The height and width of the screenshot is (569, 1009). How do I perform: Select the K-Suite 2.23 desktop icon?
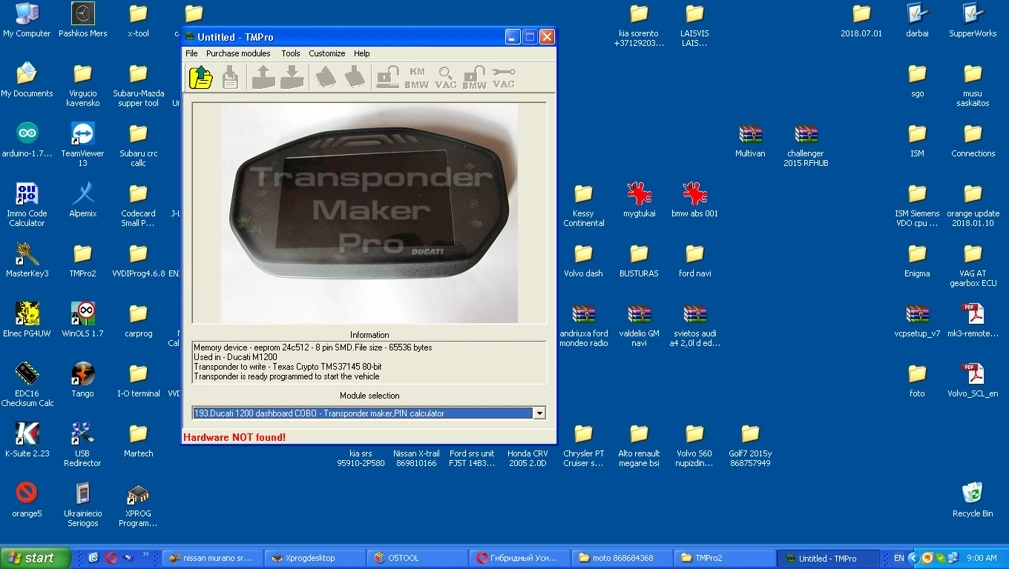pyautogui.click(x=27, y=440)
